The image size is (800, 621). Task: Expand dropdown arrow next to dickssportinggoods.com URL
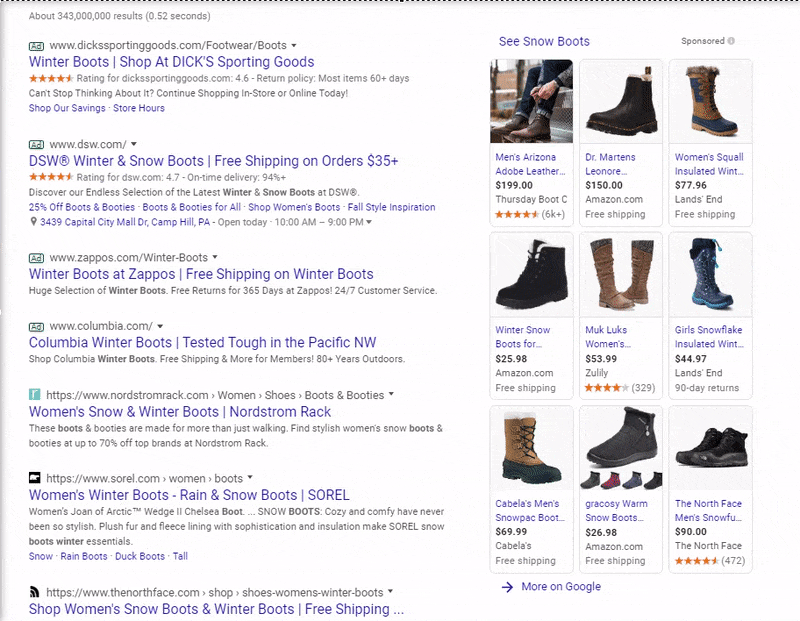click(x=294, y=45)
